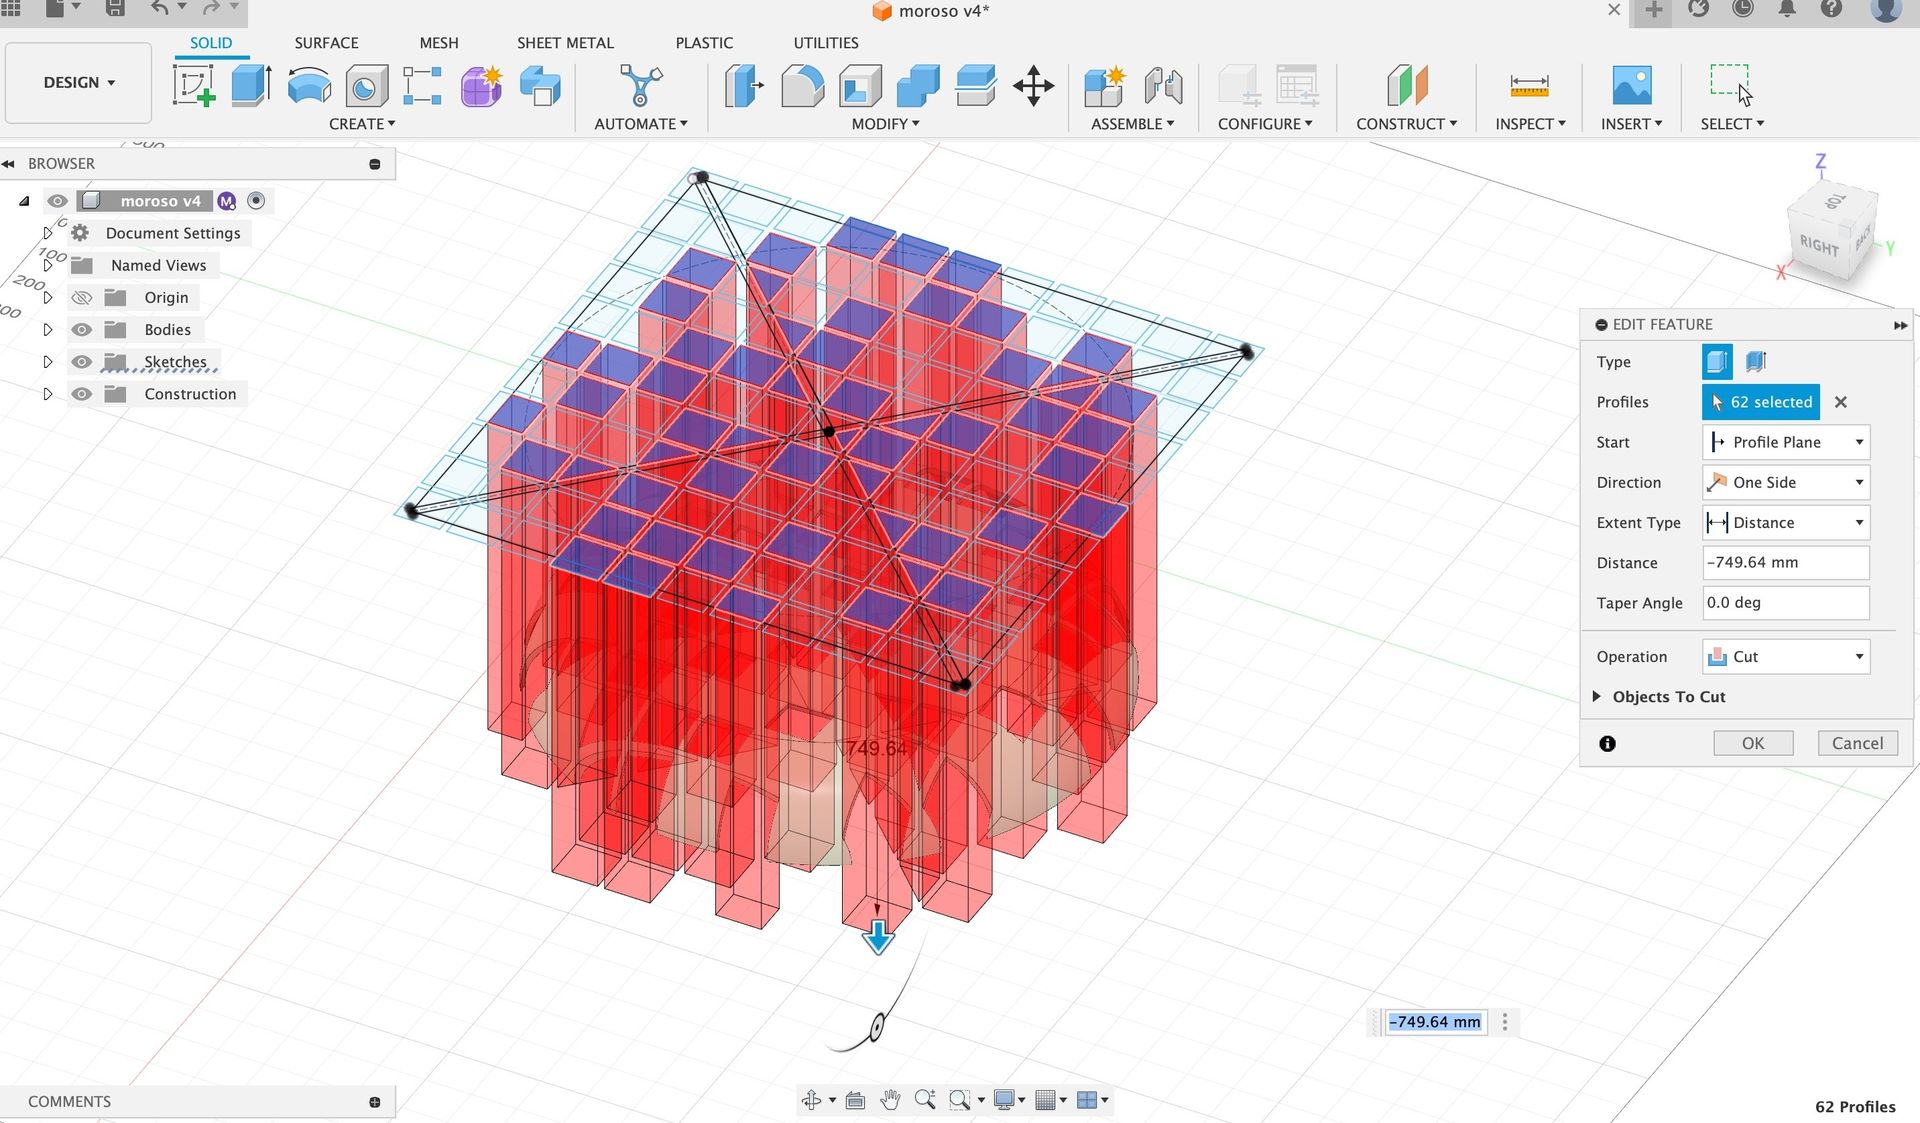The image size is (1920, 1123).
Task: Open the Extent Type Distance dropdown
Action: [1785, 523]
